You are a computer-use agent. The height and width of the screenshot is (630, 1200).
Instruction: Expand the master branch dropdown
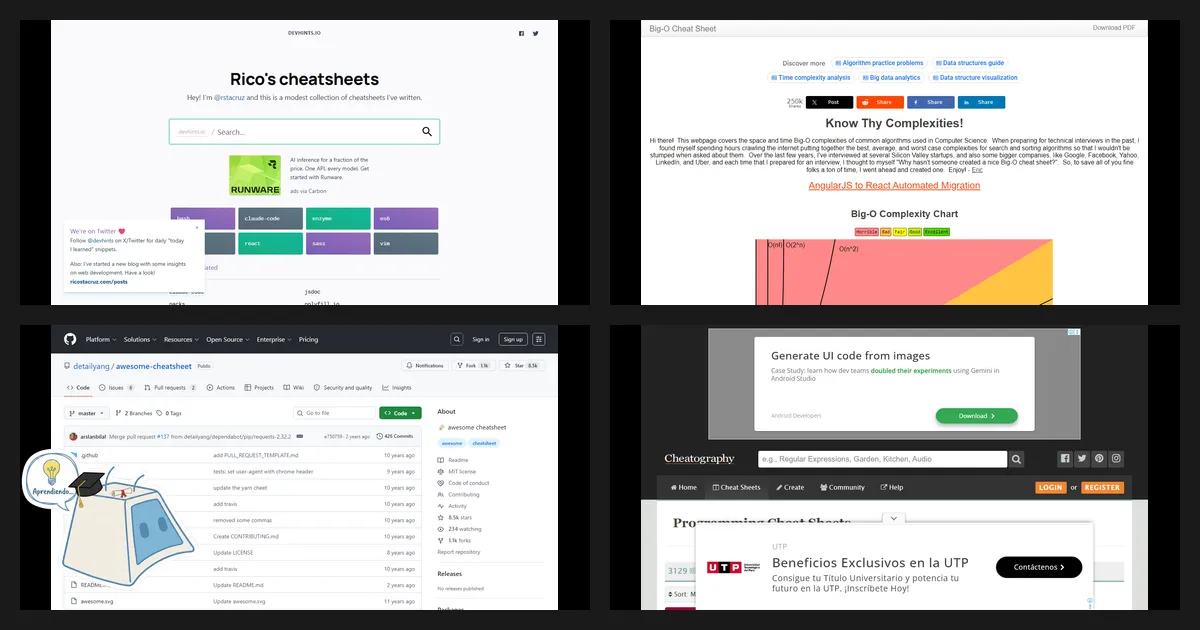[x=87, y=413]
